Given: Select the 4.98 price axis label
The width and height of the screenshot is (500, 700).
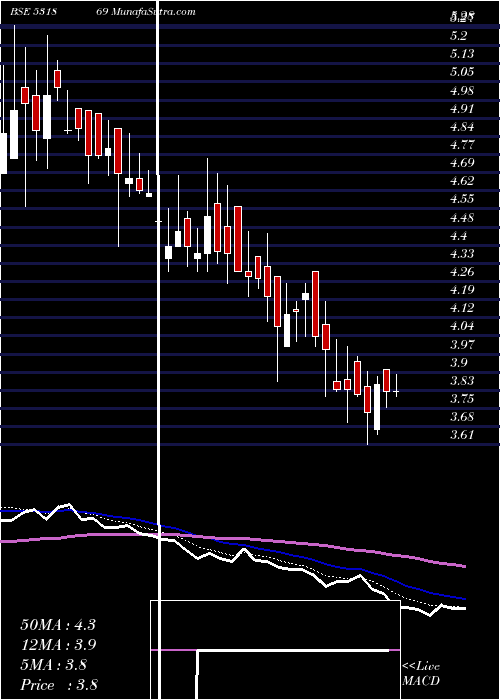Looking at the screenshot, I should point(462,91).
